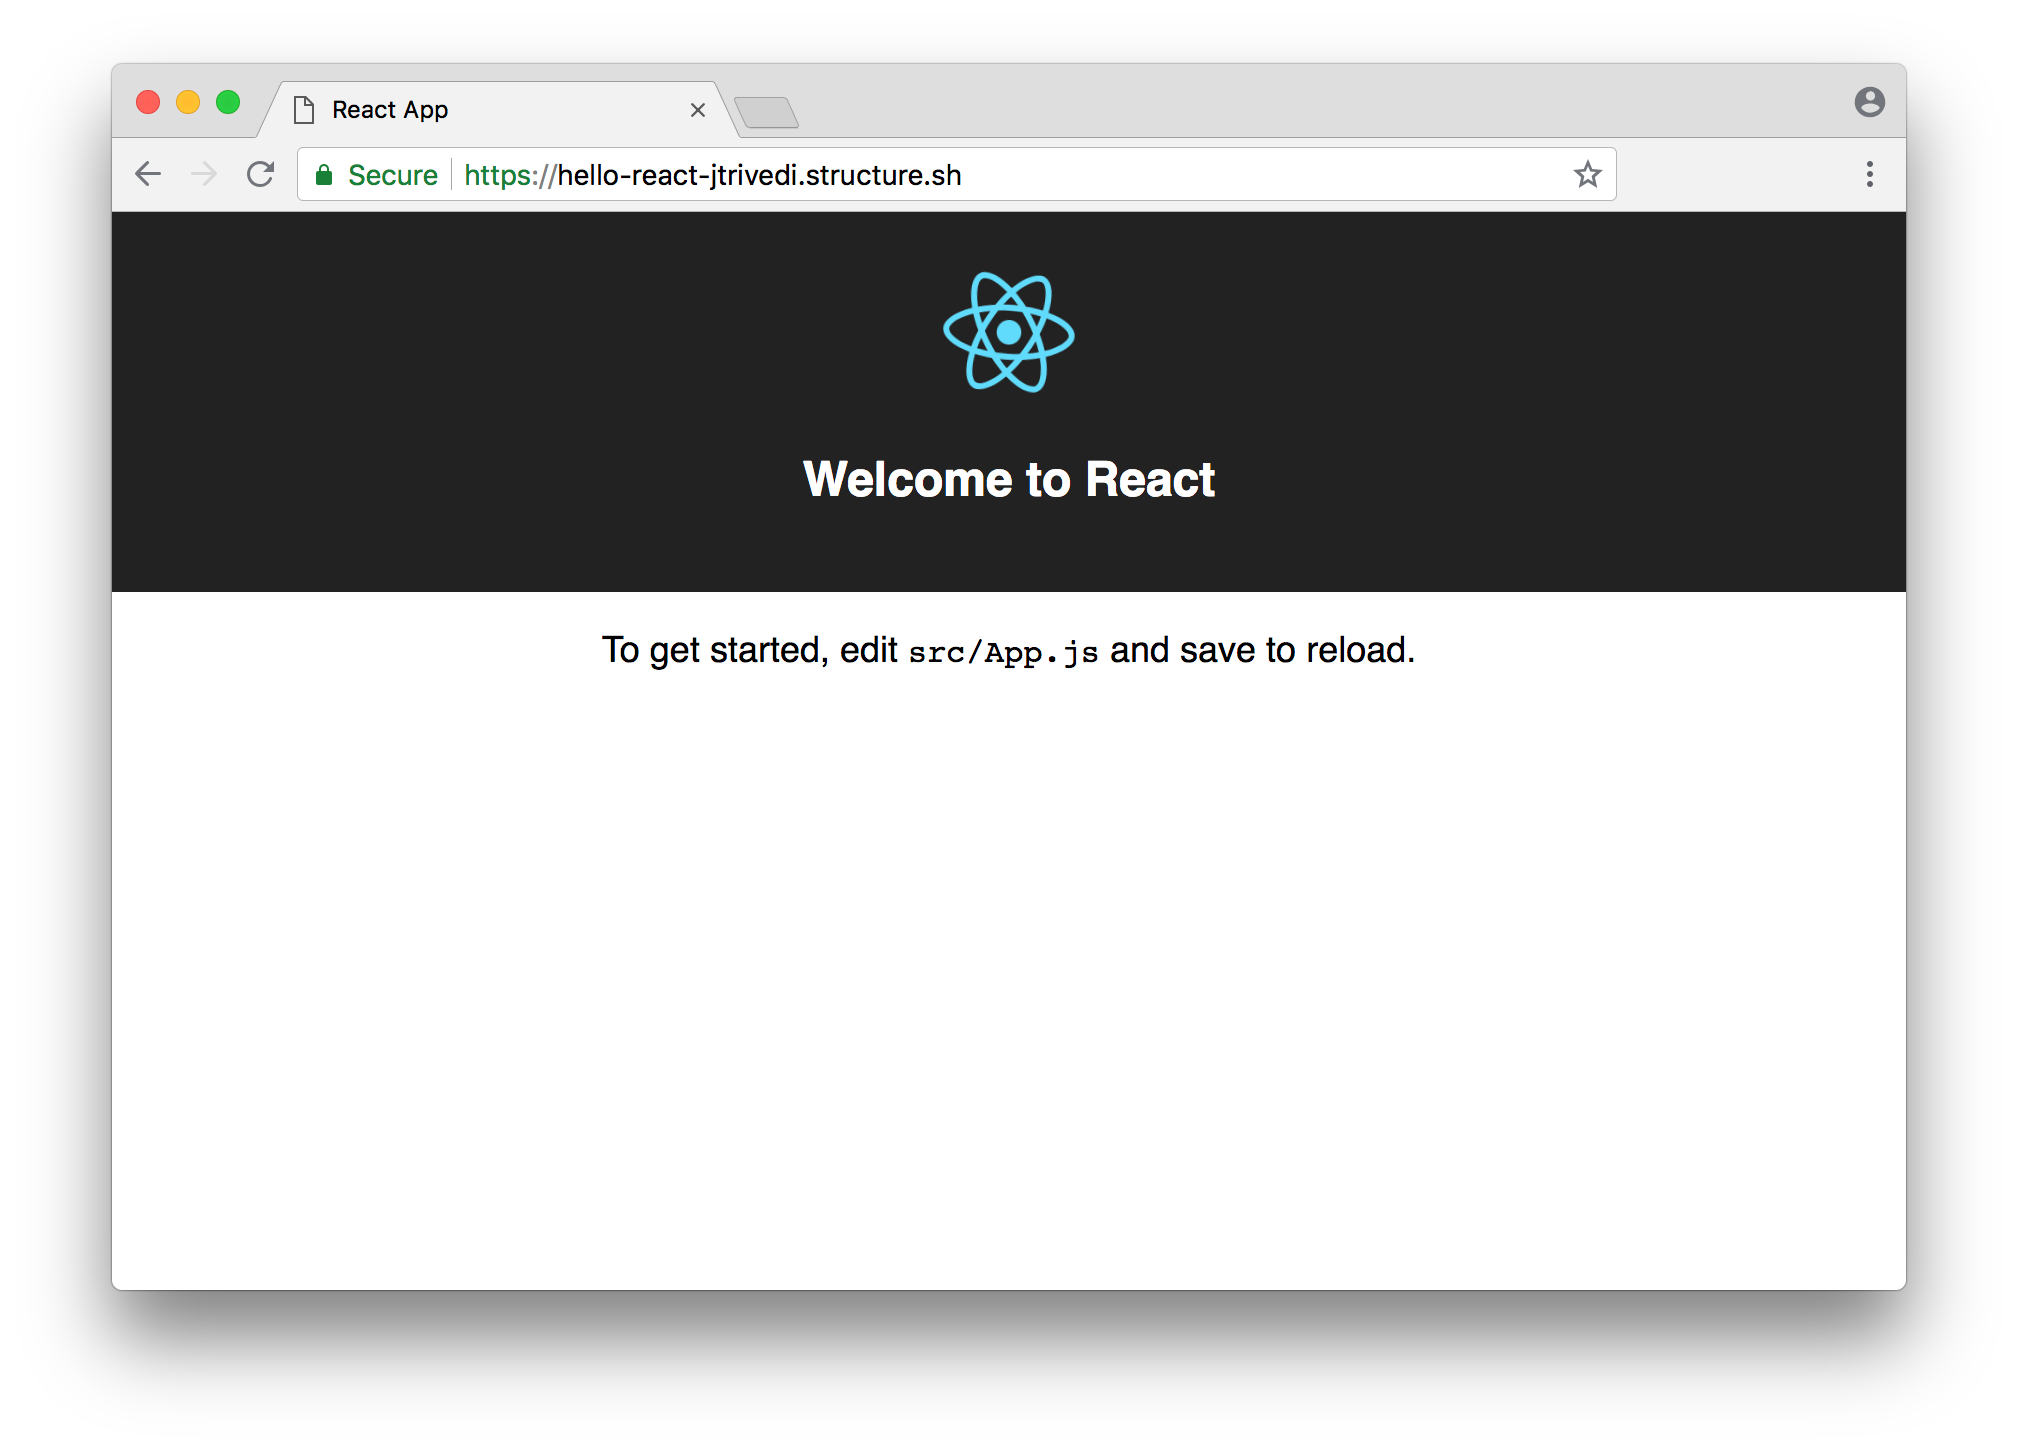2018x1450 pixels.
Task: Click the forward navigation arrow
Action: 204,174
